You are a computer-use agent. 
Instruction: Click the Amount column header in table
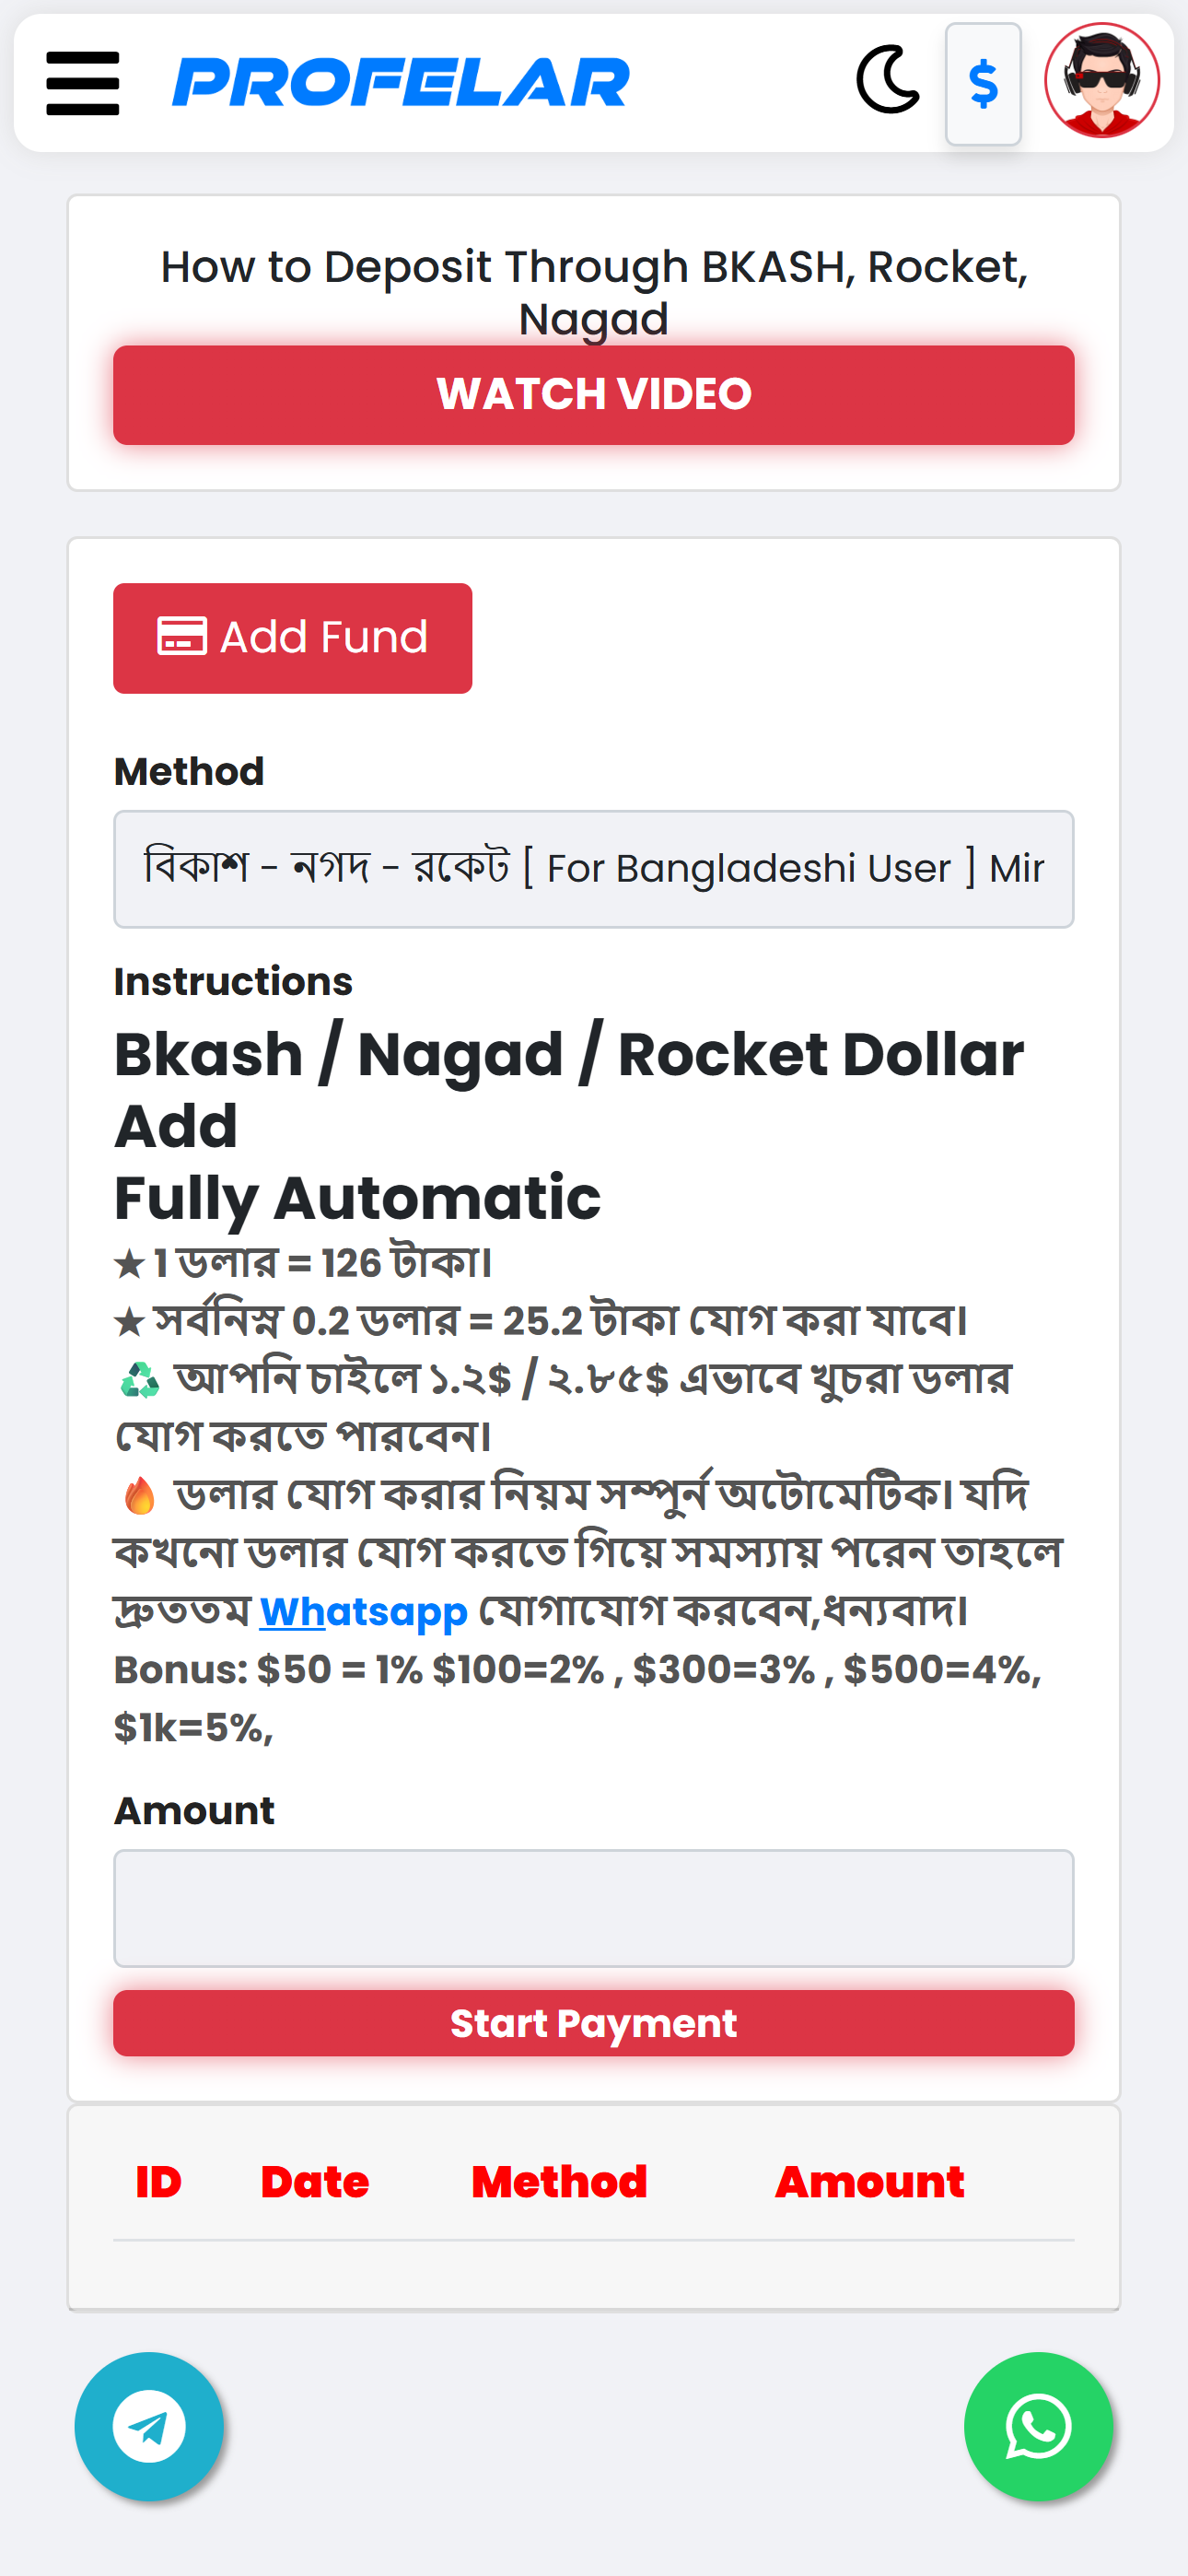(870, 2182)
